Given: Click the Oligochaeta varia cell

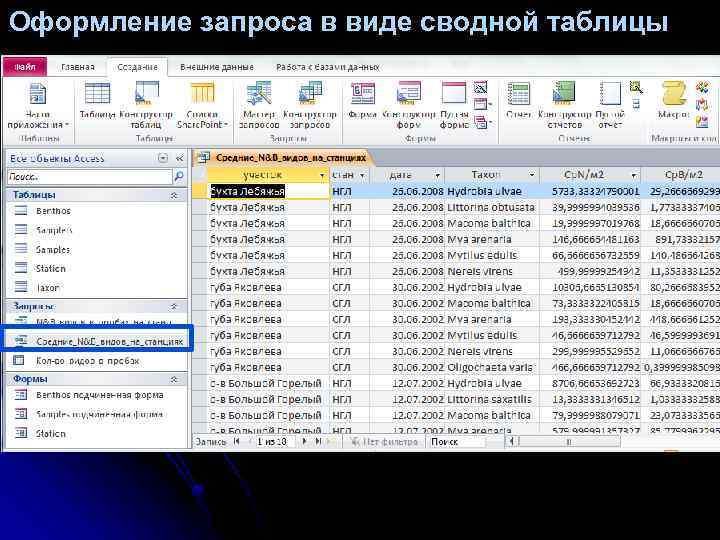Looking at the screenshot, I should coord(492,367).
